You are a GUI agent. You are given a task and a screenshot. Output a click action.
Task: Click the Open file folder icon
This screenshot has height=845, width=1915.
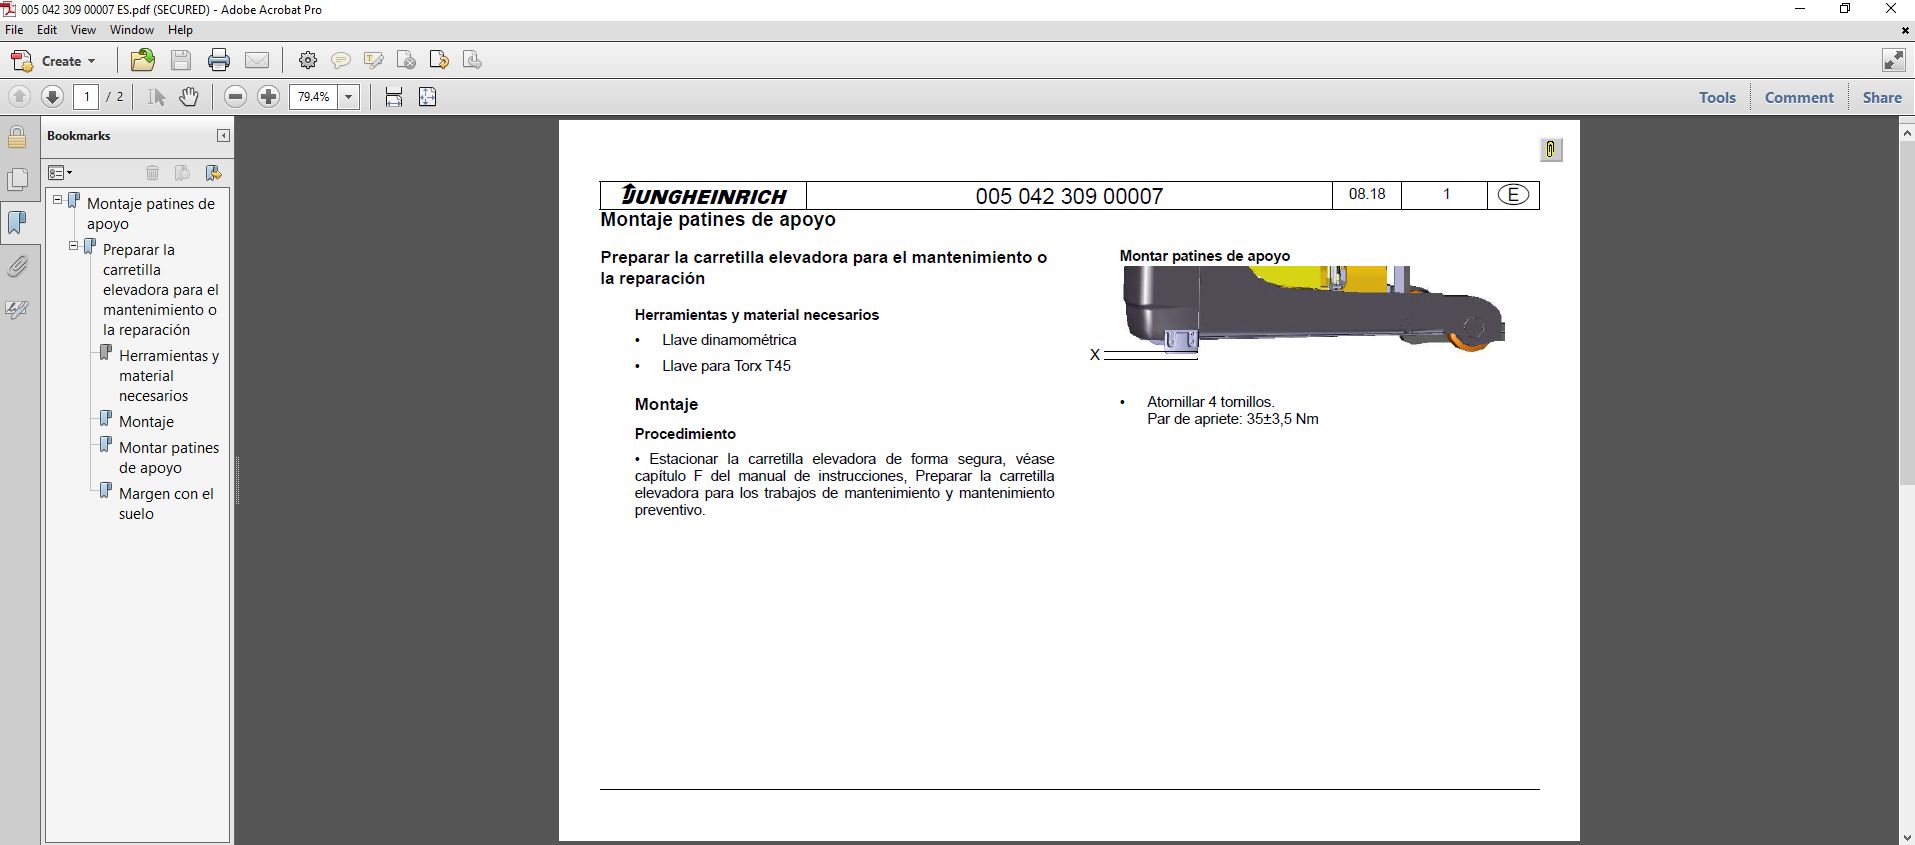(x=143, y=61)
